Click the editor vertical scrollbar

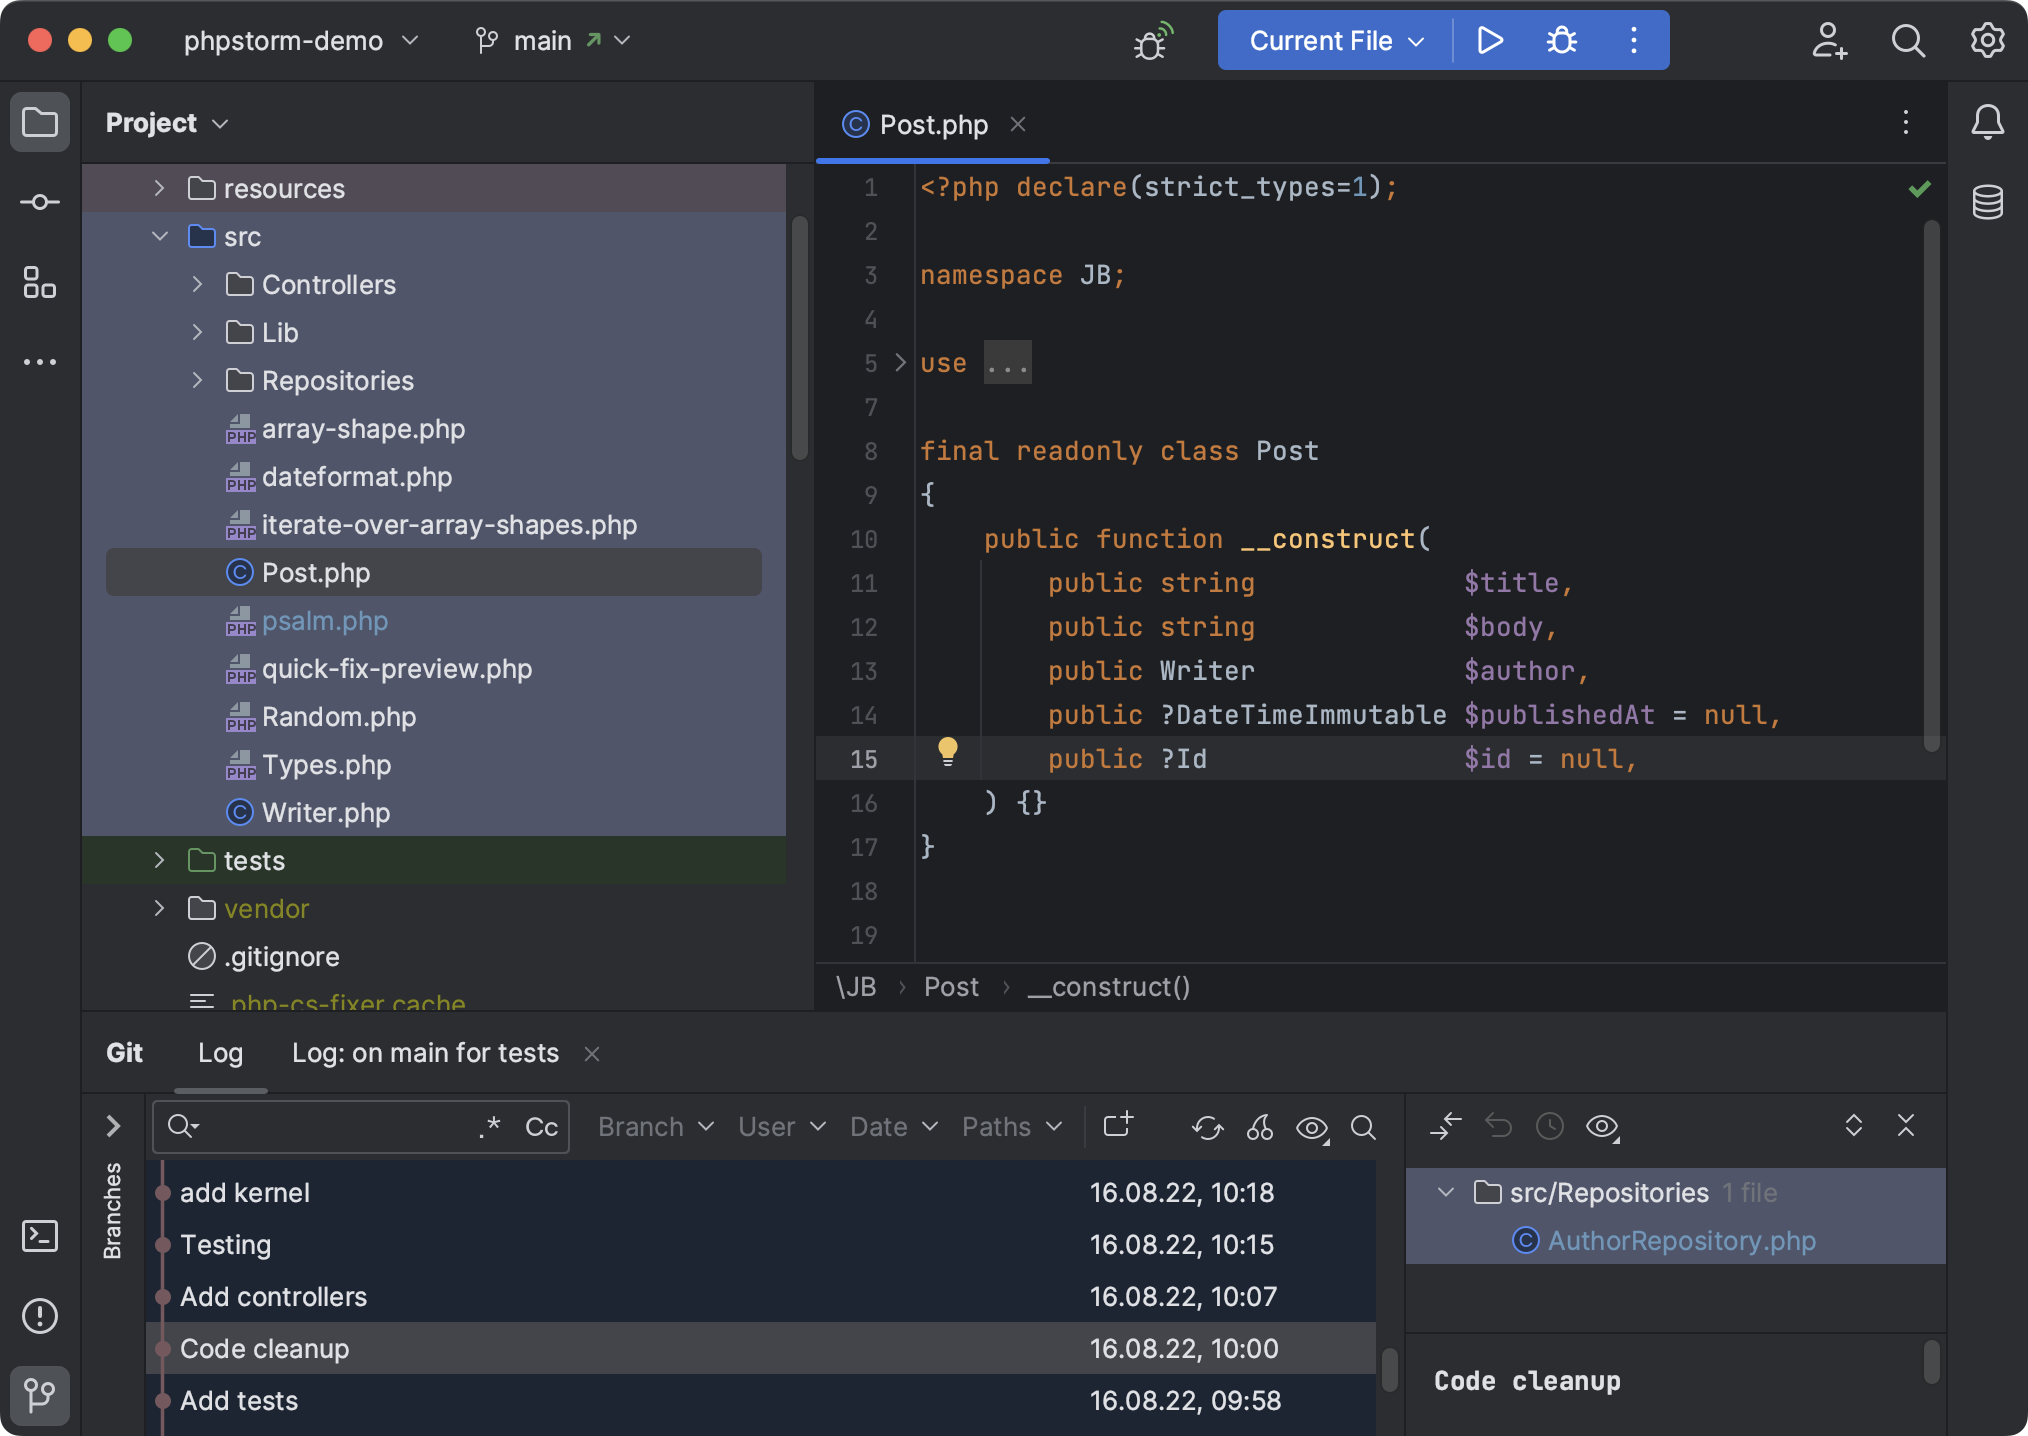point(1932,485)
